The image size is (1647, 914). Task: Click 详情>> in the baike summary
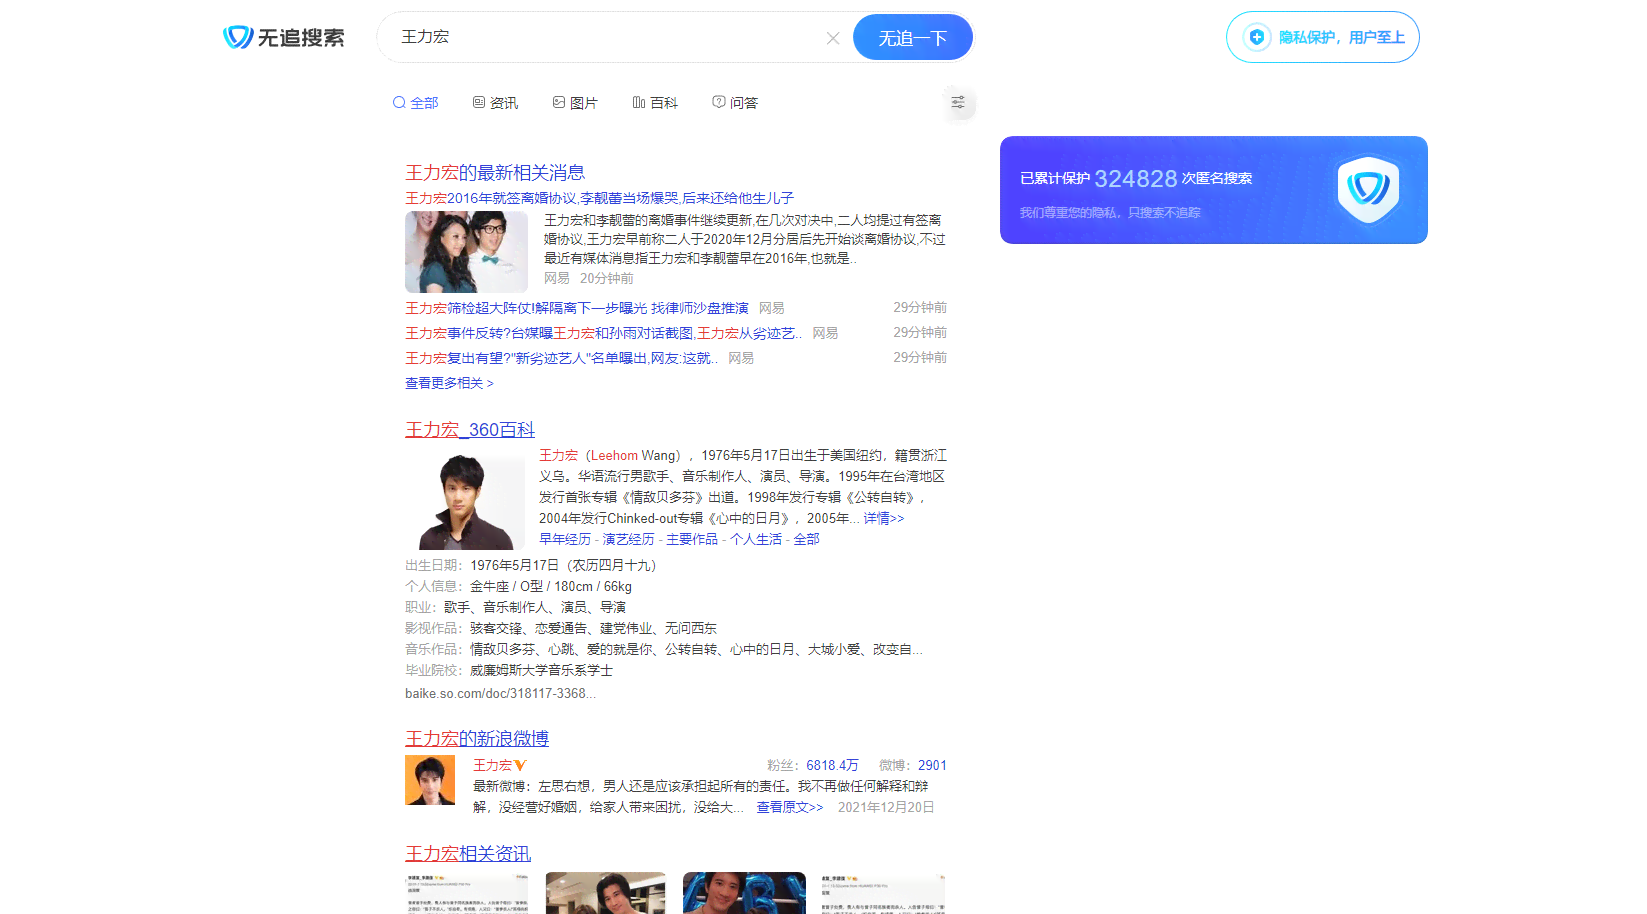click(x=884, y=518)
